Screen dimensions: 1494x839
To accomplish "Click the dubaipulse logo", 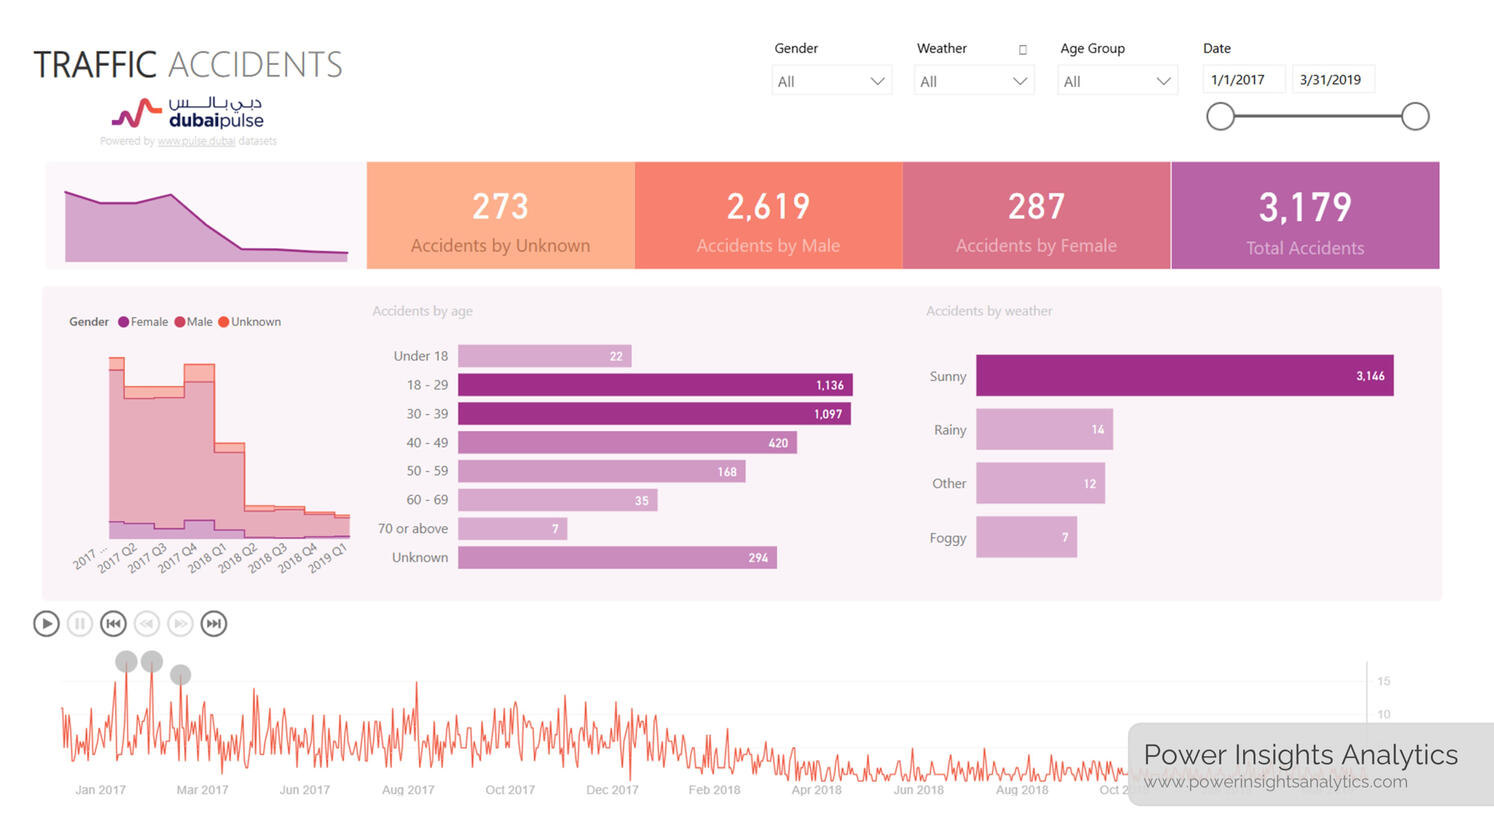I will coord(188,113).
